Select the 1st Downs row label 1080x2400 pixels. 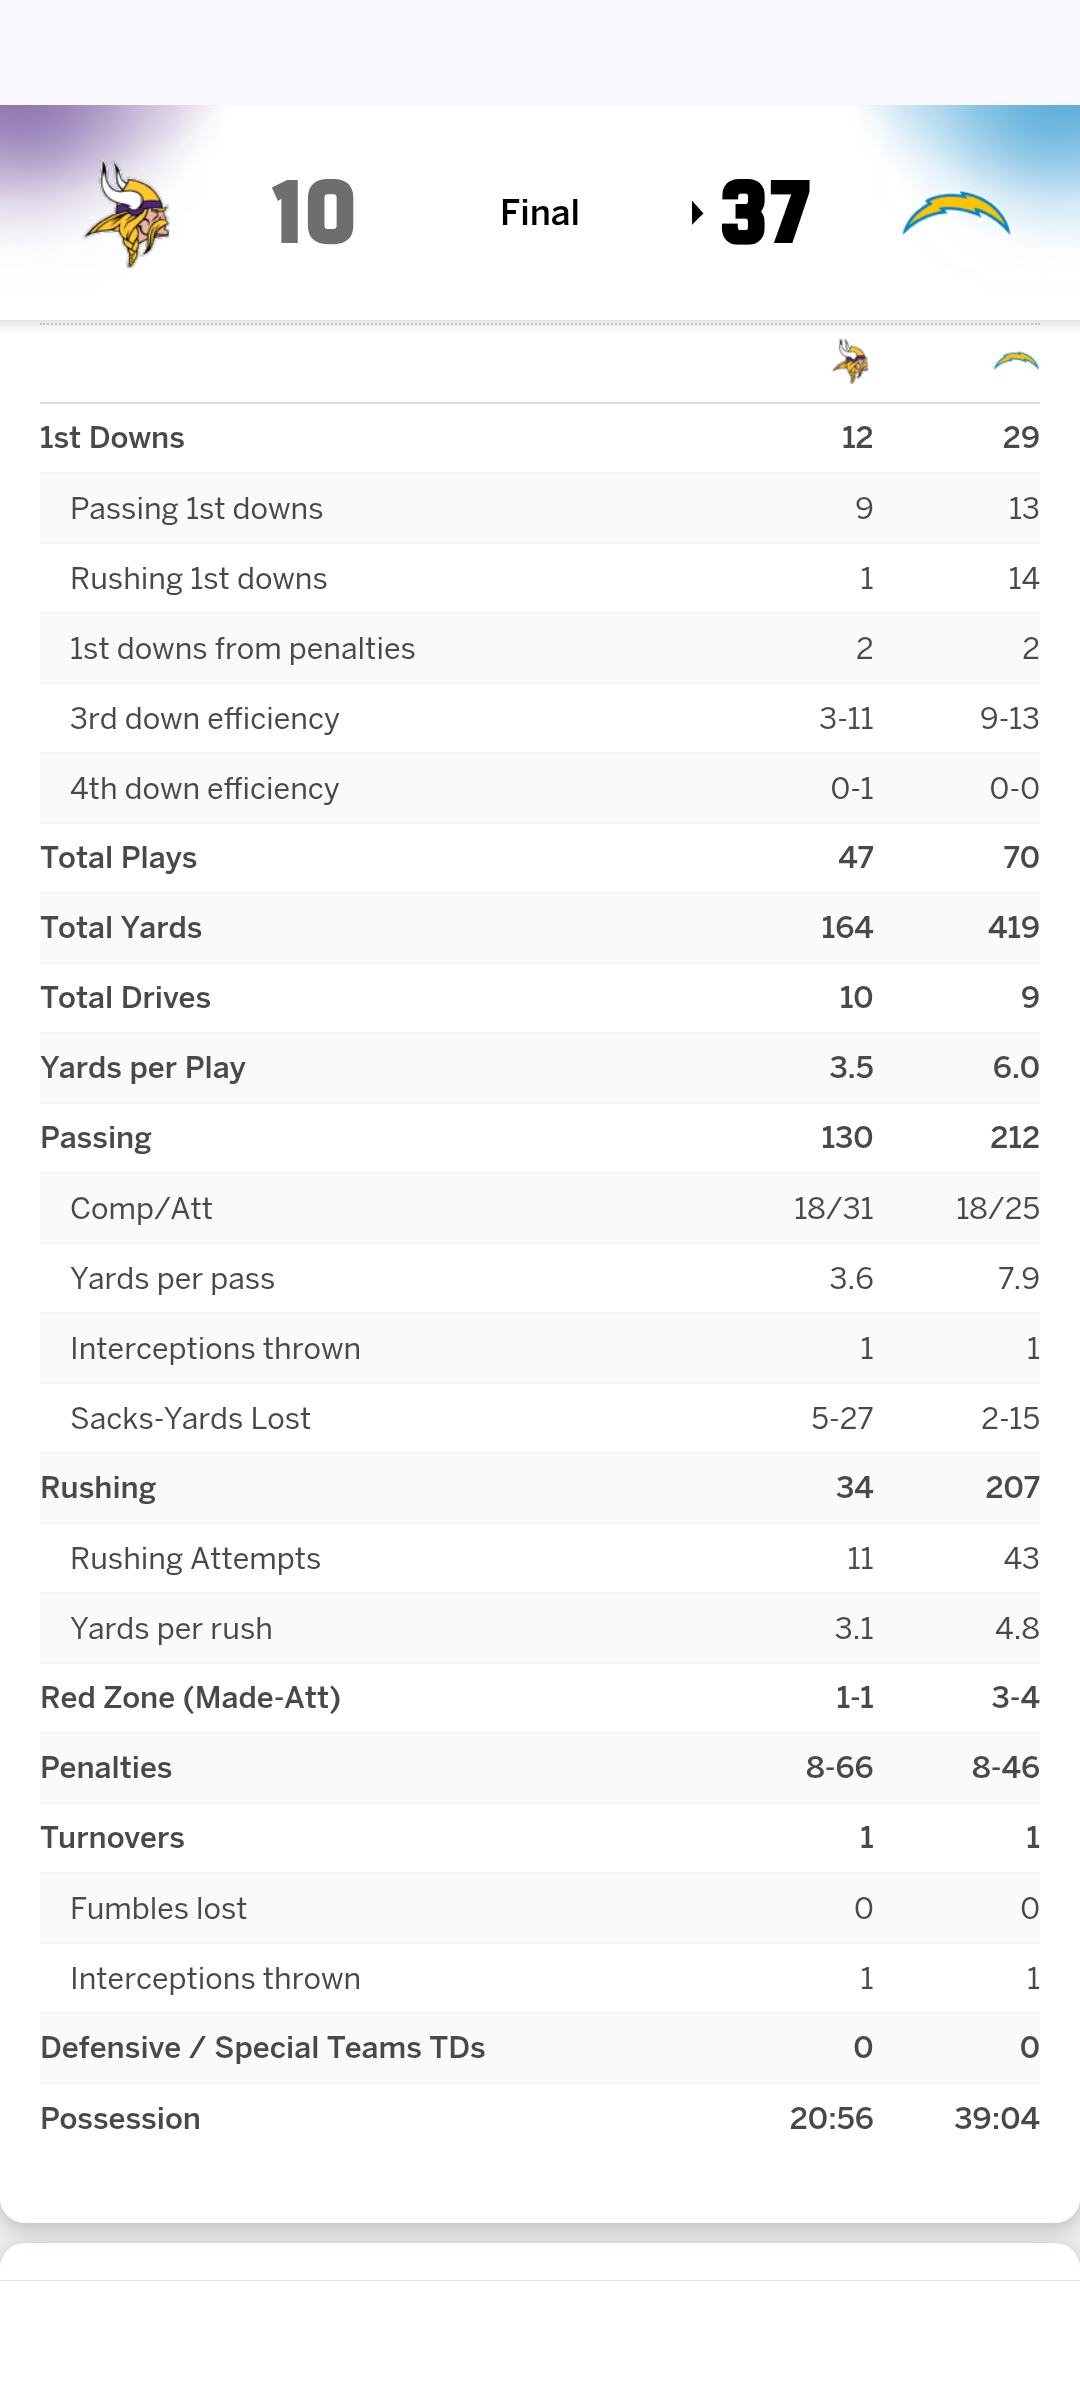[112, 438]
